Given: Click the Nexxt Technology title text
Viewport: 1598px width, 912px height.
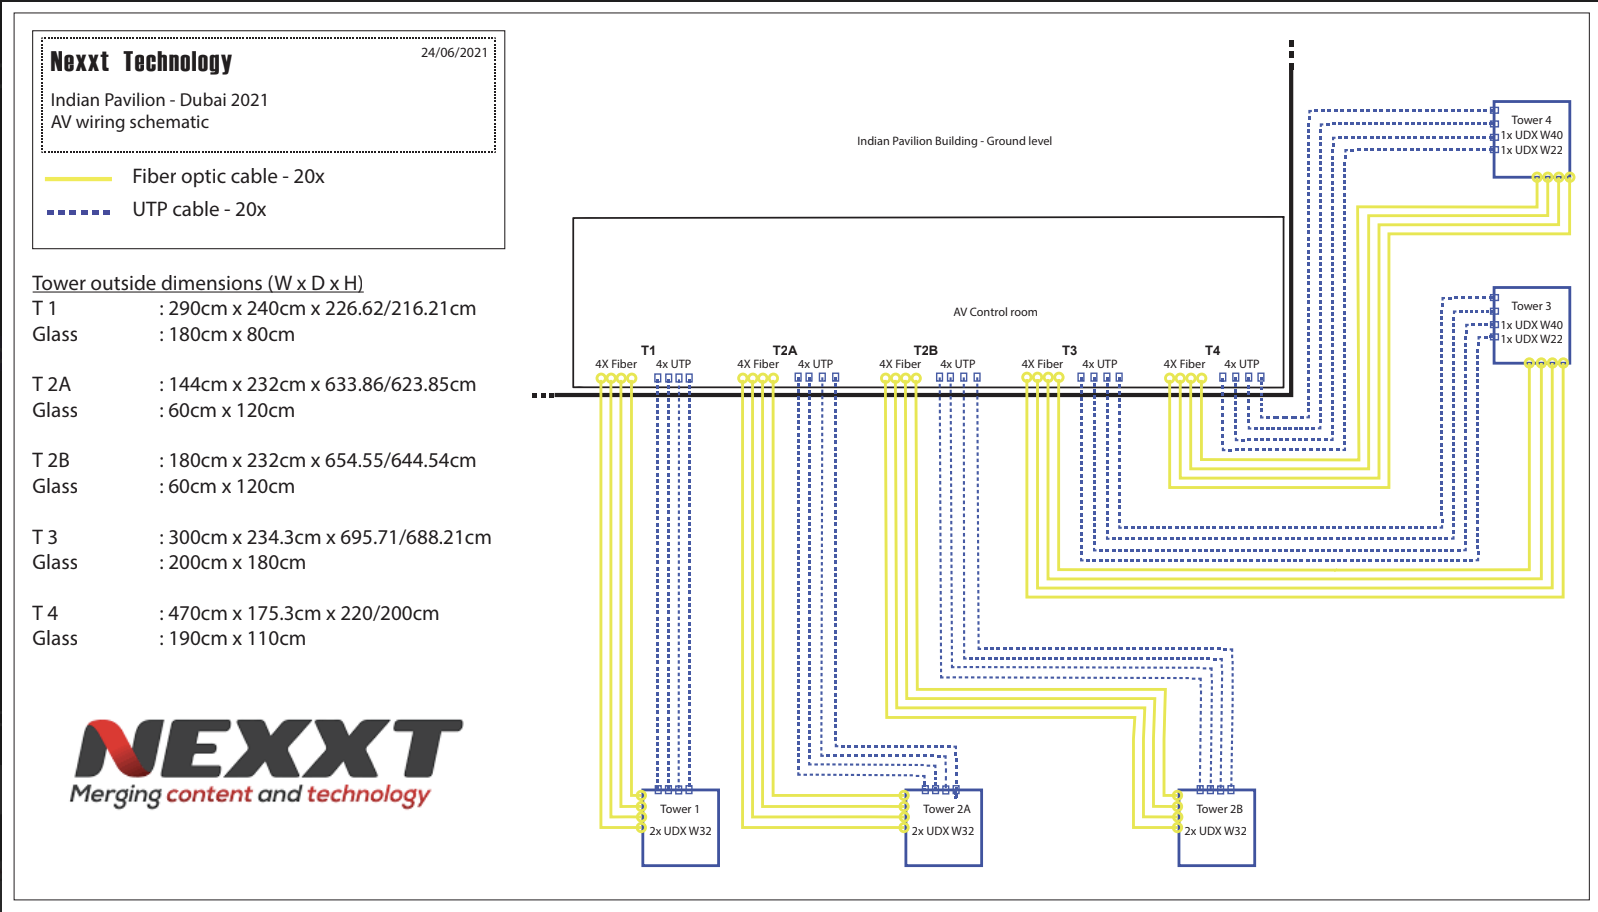Looking at the screenshot, I should pyautogui.click(x=141, y=62).
